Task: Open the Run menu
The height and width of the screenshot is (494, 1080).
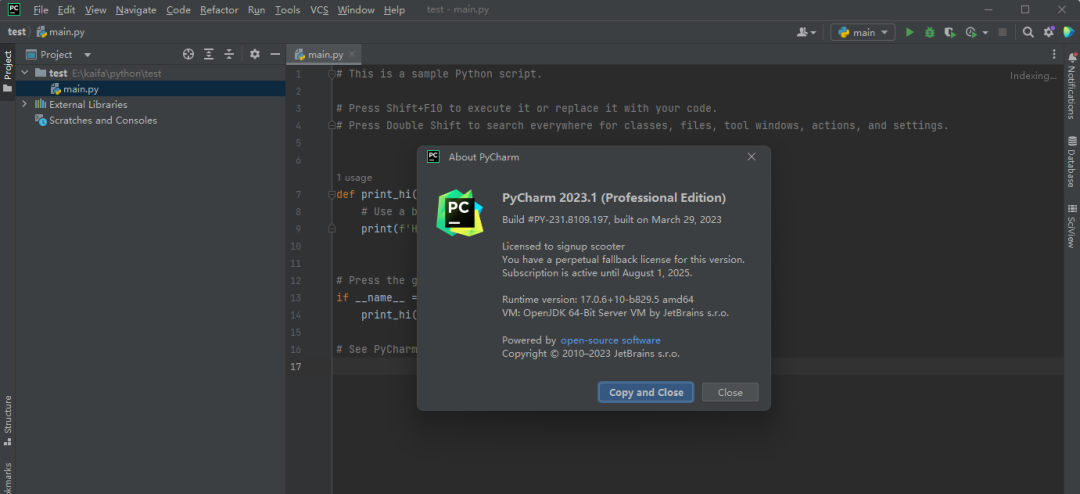Action: coord(256,10)
